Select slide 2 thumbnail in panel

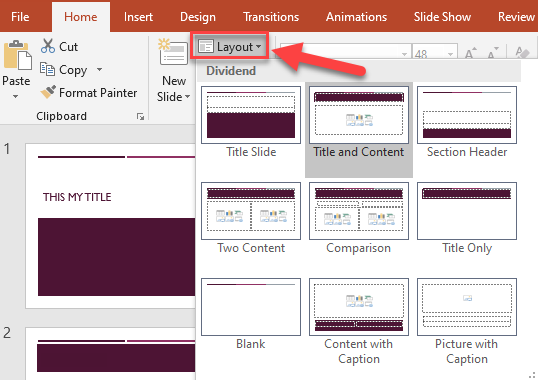[110, 354]
